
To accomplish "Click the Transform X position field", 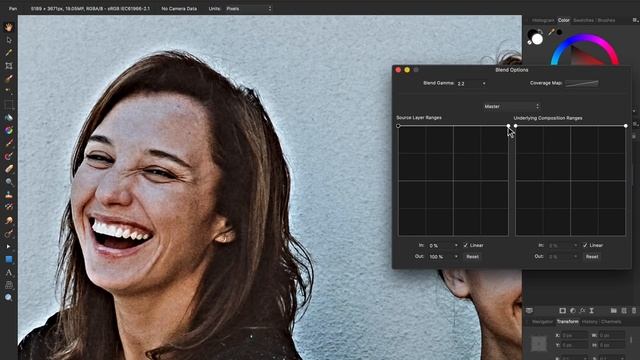I will [575, 335].
